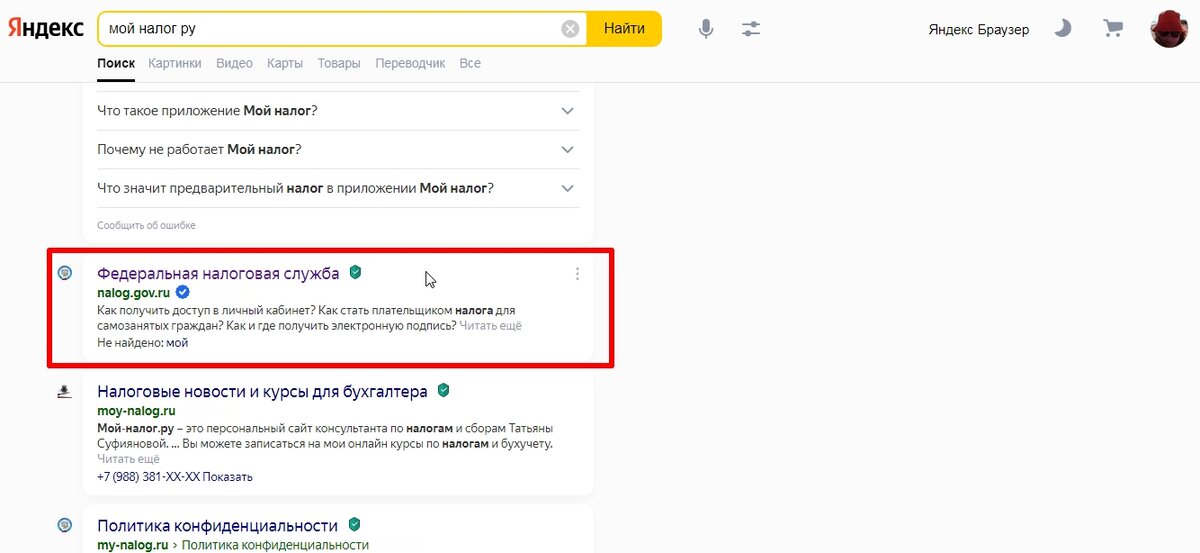Click the green verified shield next to Федеральная налоговая служба
The height and width of the screenshot is (553, 1200).
tap(355, 272)
